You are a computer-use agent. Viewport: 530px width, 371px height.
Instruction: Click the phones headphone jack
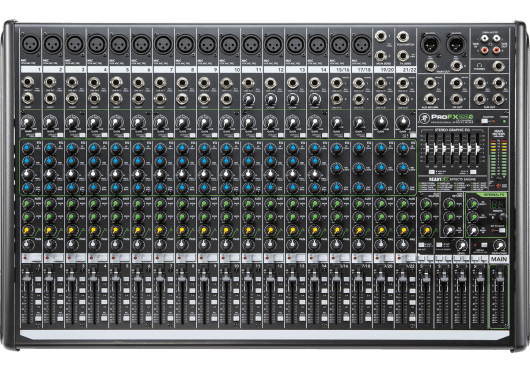coord(499,66)
